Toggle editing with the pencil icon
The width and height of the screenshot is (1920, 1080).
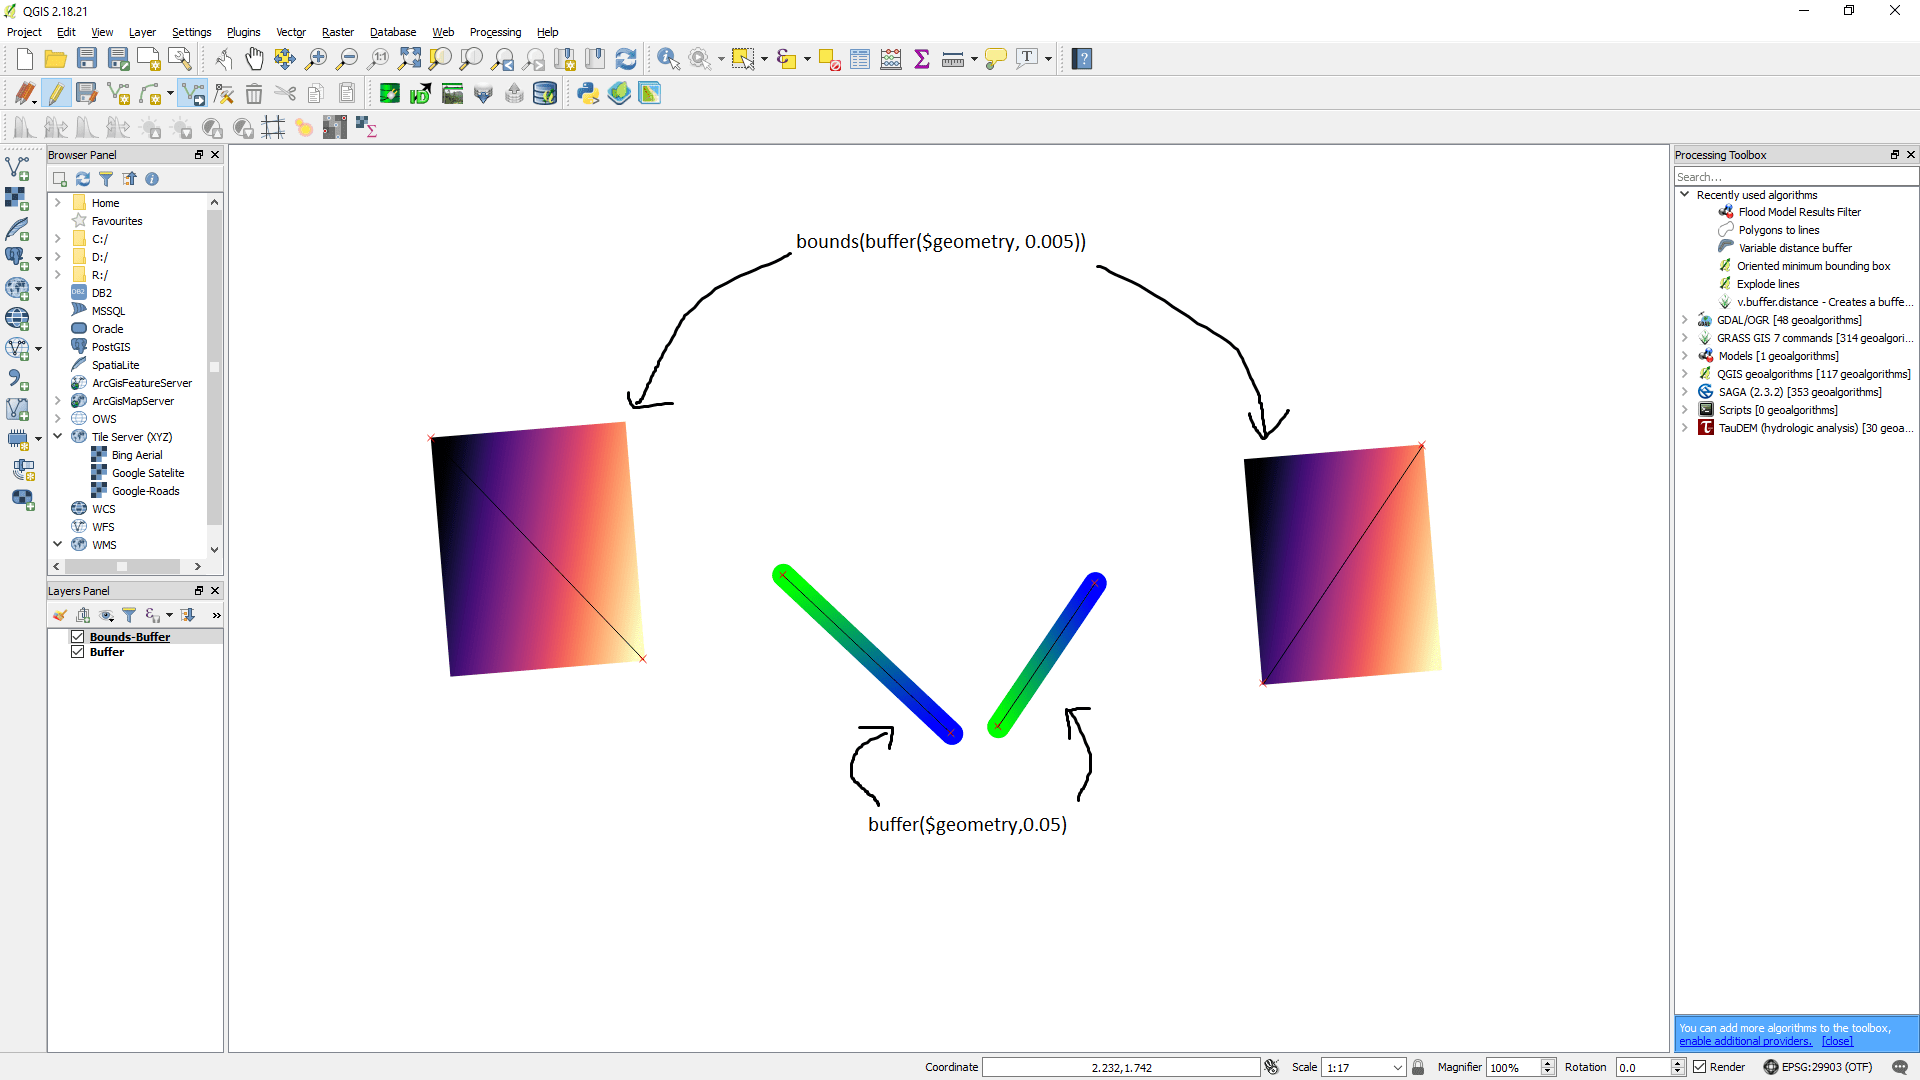point(56,93)
